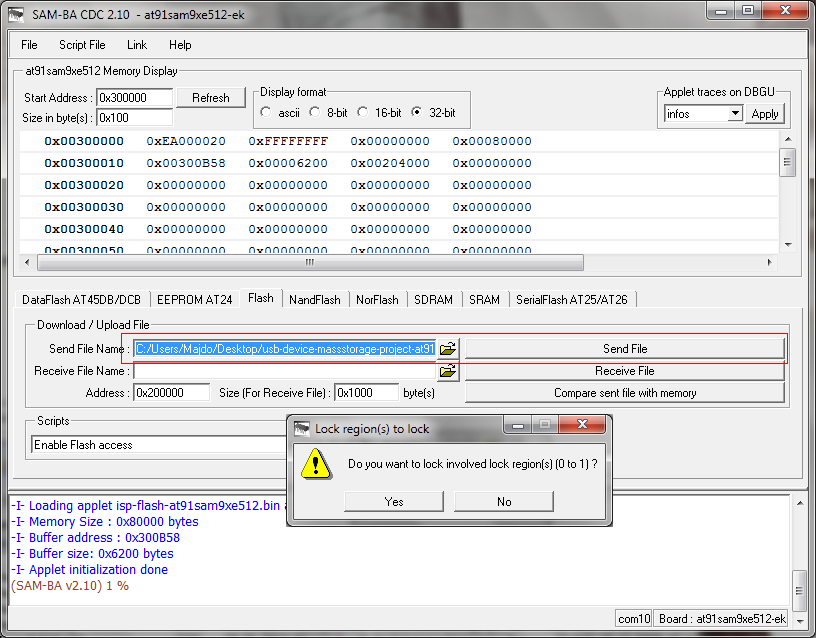Click memory value 0x00006200
The height and width of the screenshot is (638, 816).
point(288,163)
